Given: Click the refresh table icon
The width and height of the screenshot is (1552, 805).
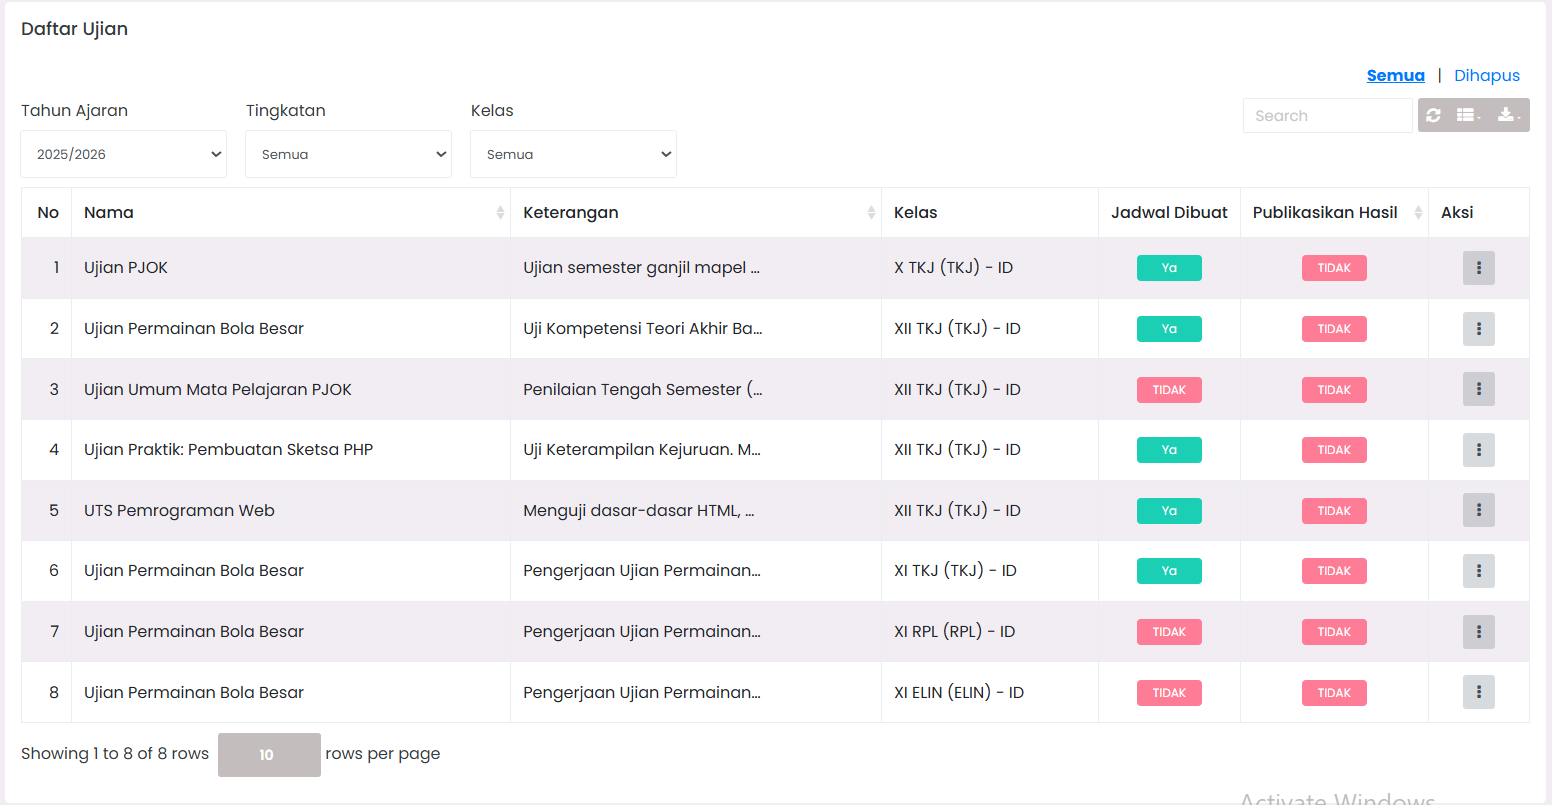Looking at the screenshot, I should [x=1434, y=115].
